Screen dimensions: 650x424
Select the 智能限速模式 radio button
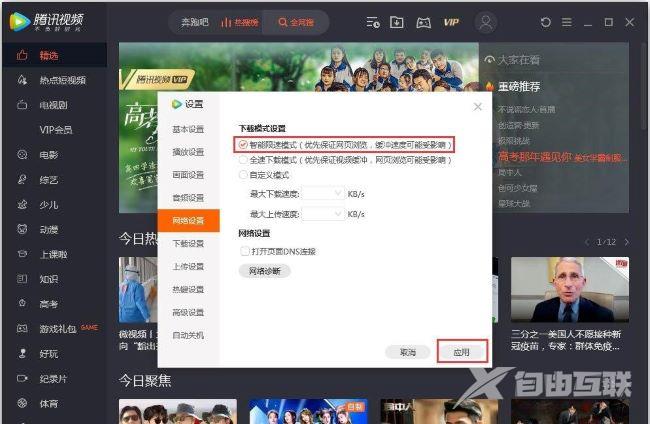[x=243, y=145]
